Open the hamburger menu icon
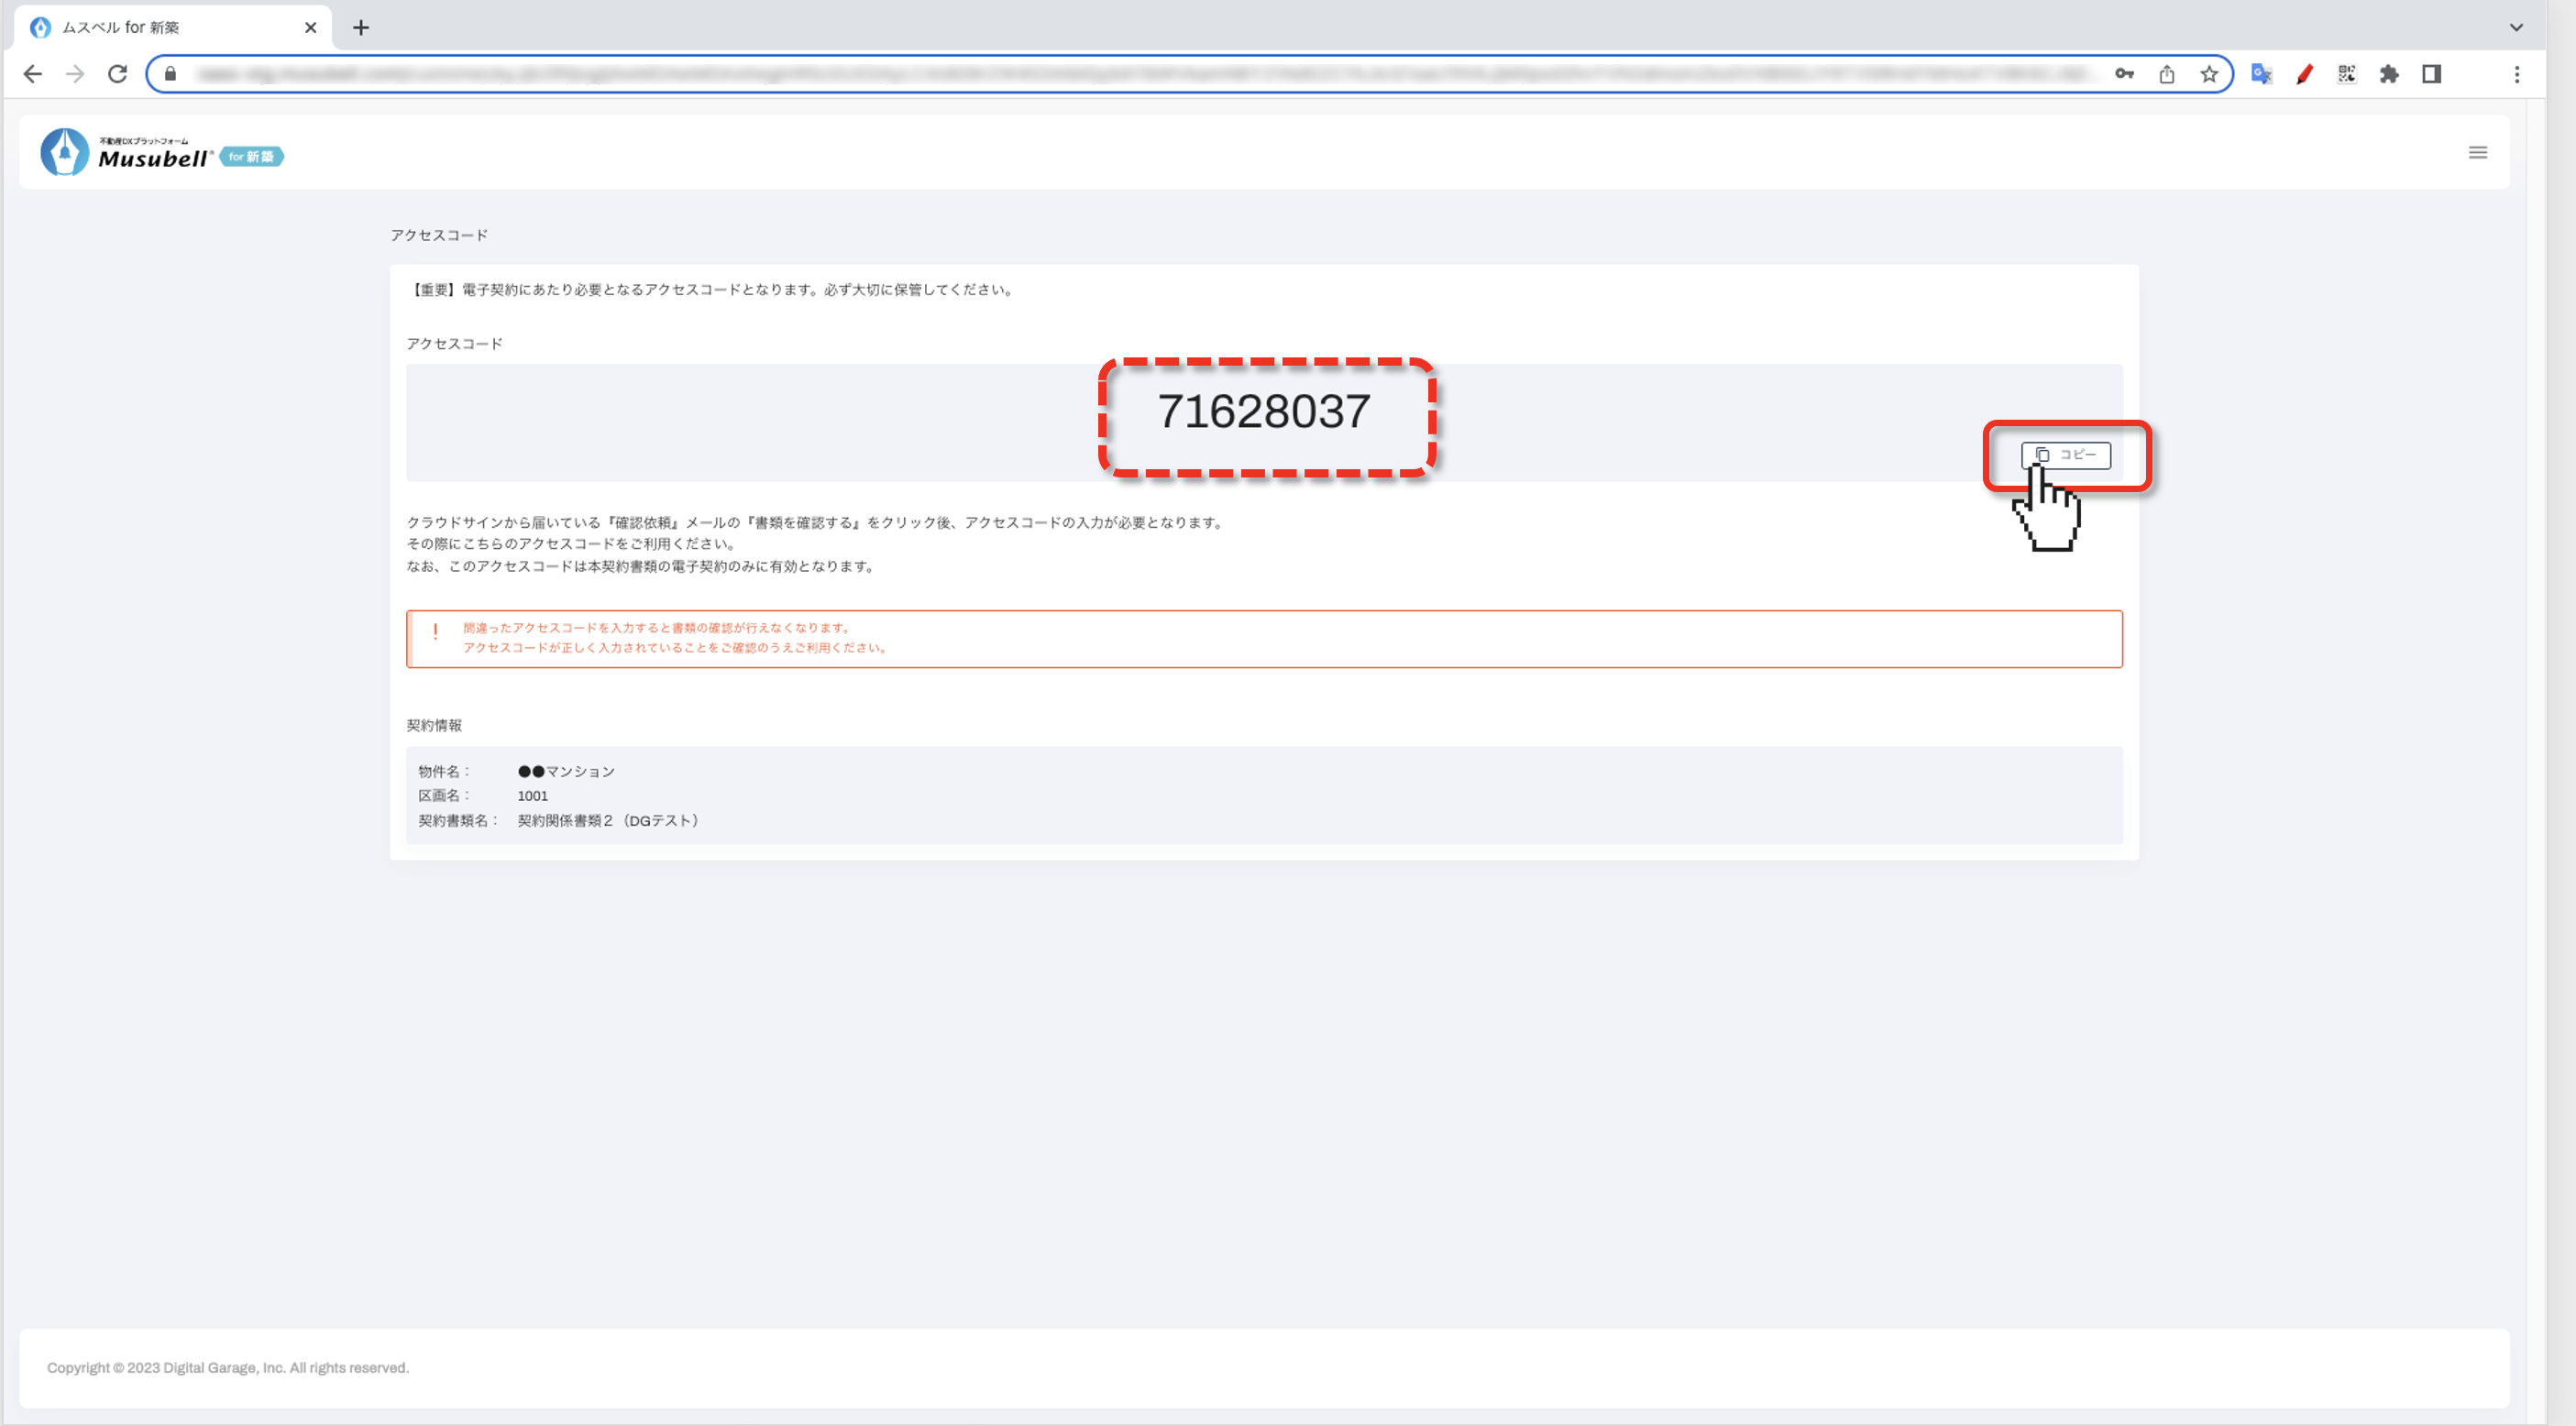This screenshot has width=2576, height=1426. [2477, 153]
